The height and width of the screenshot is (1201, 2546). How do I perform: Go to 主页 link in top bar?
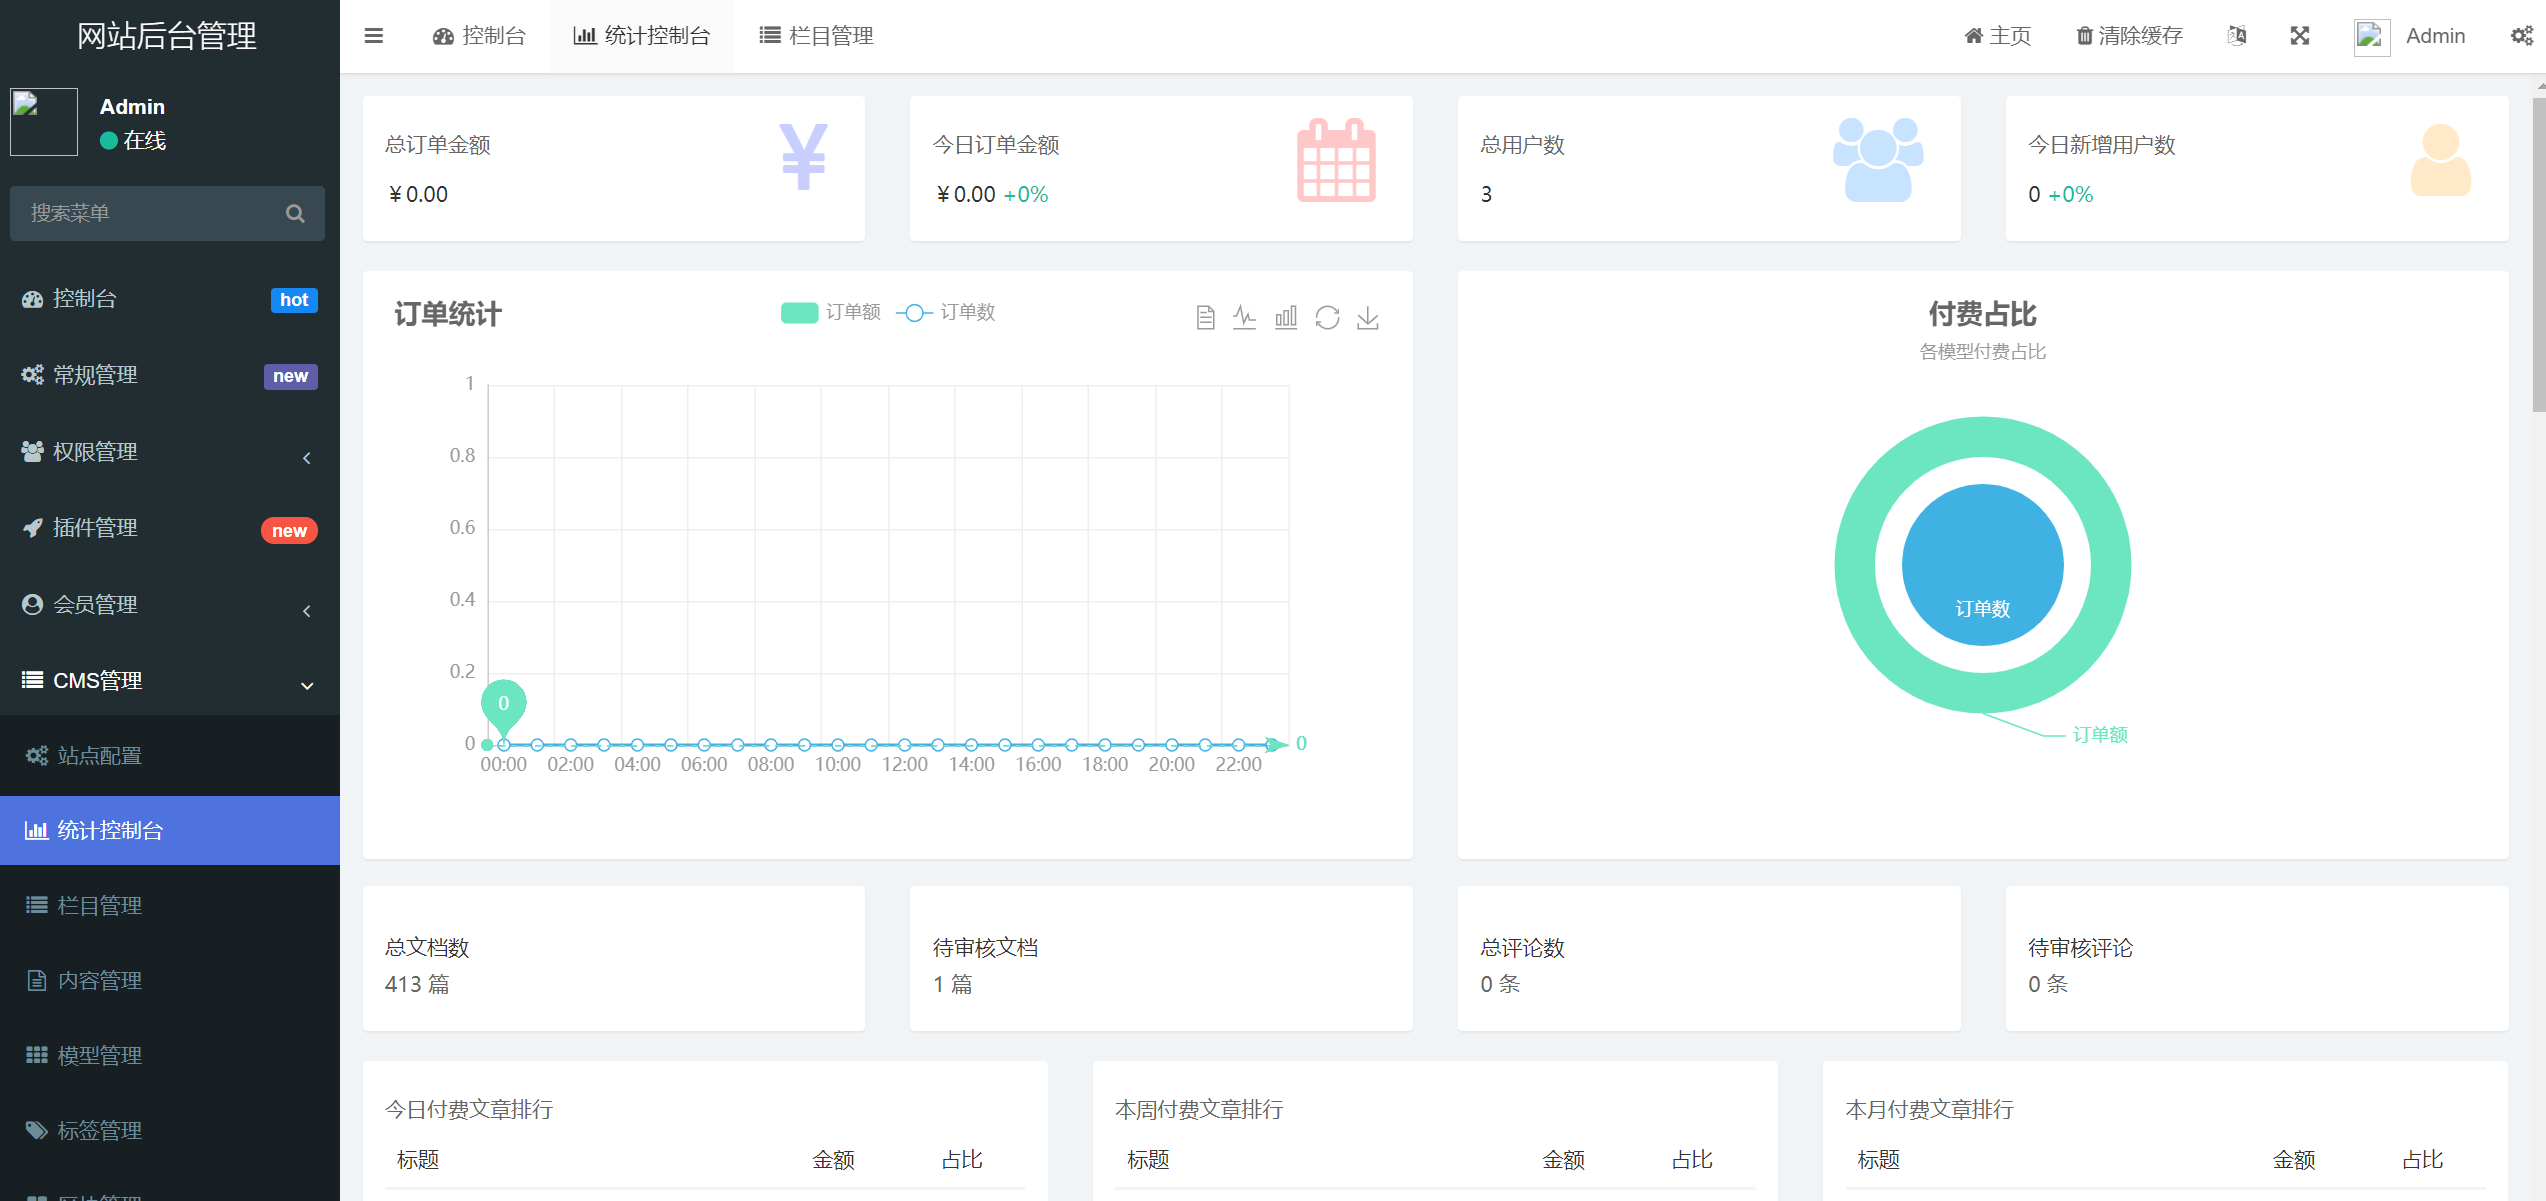1997,36
